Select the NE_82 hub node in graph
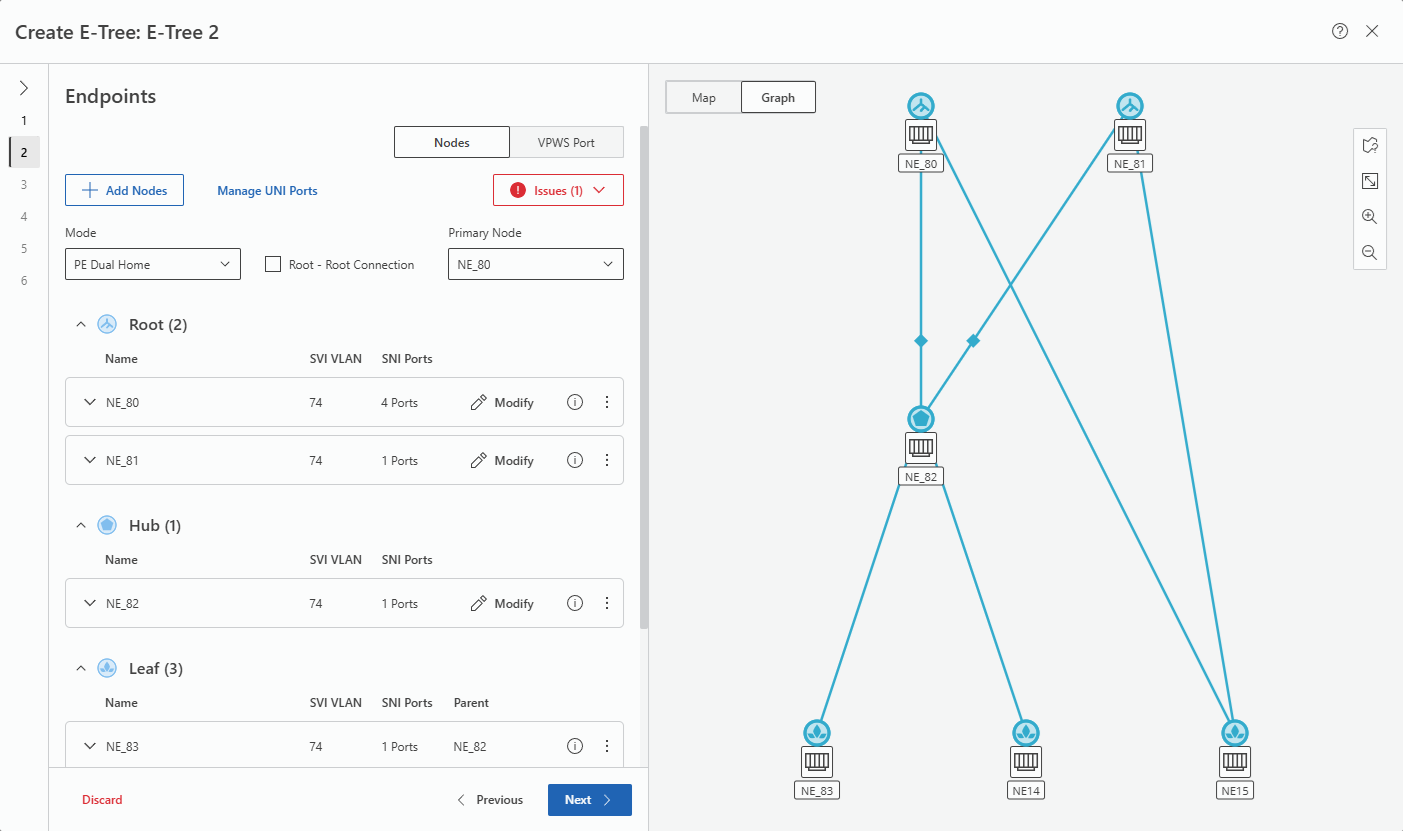The height and width of the screenshot is (831, 1403). click(920, 447)
